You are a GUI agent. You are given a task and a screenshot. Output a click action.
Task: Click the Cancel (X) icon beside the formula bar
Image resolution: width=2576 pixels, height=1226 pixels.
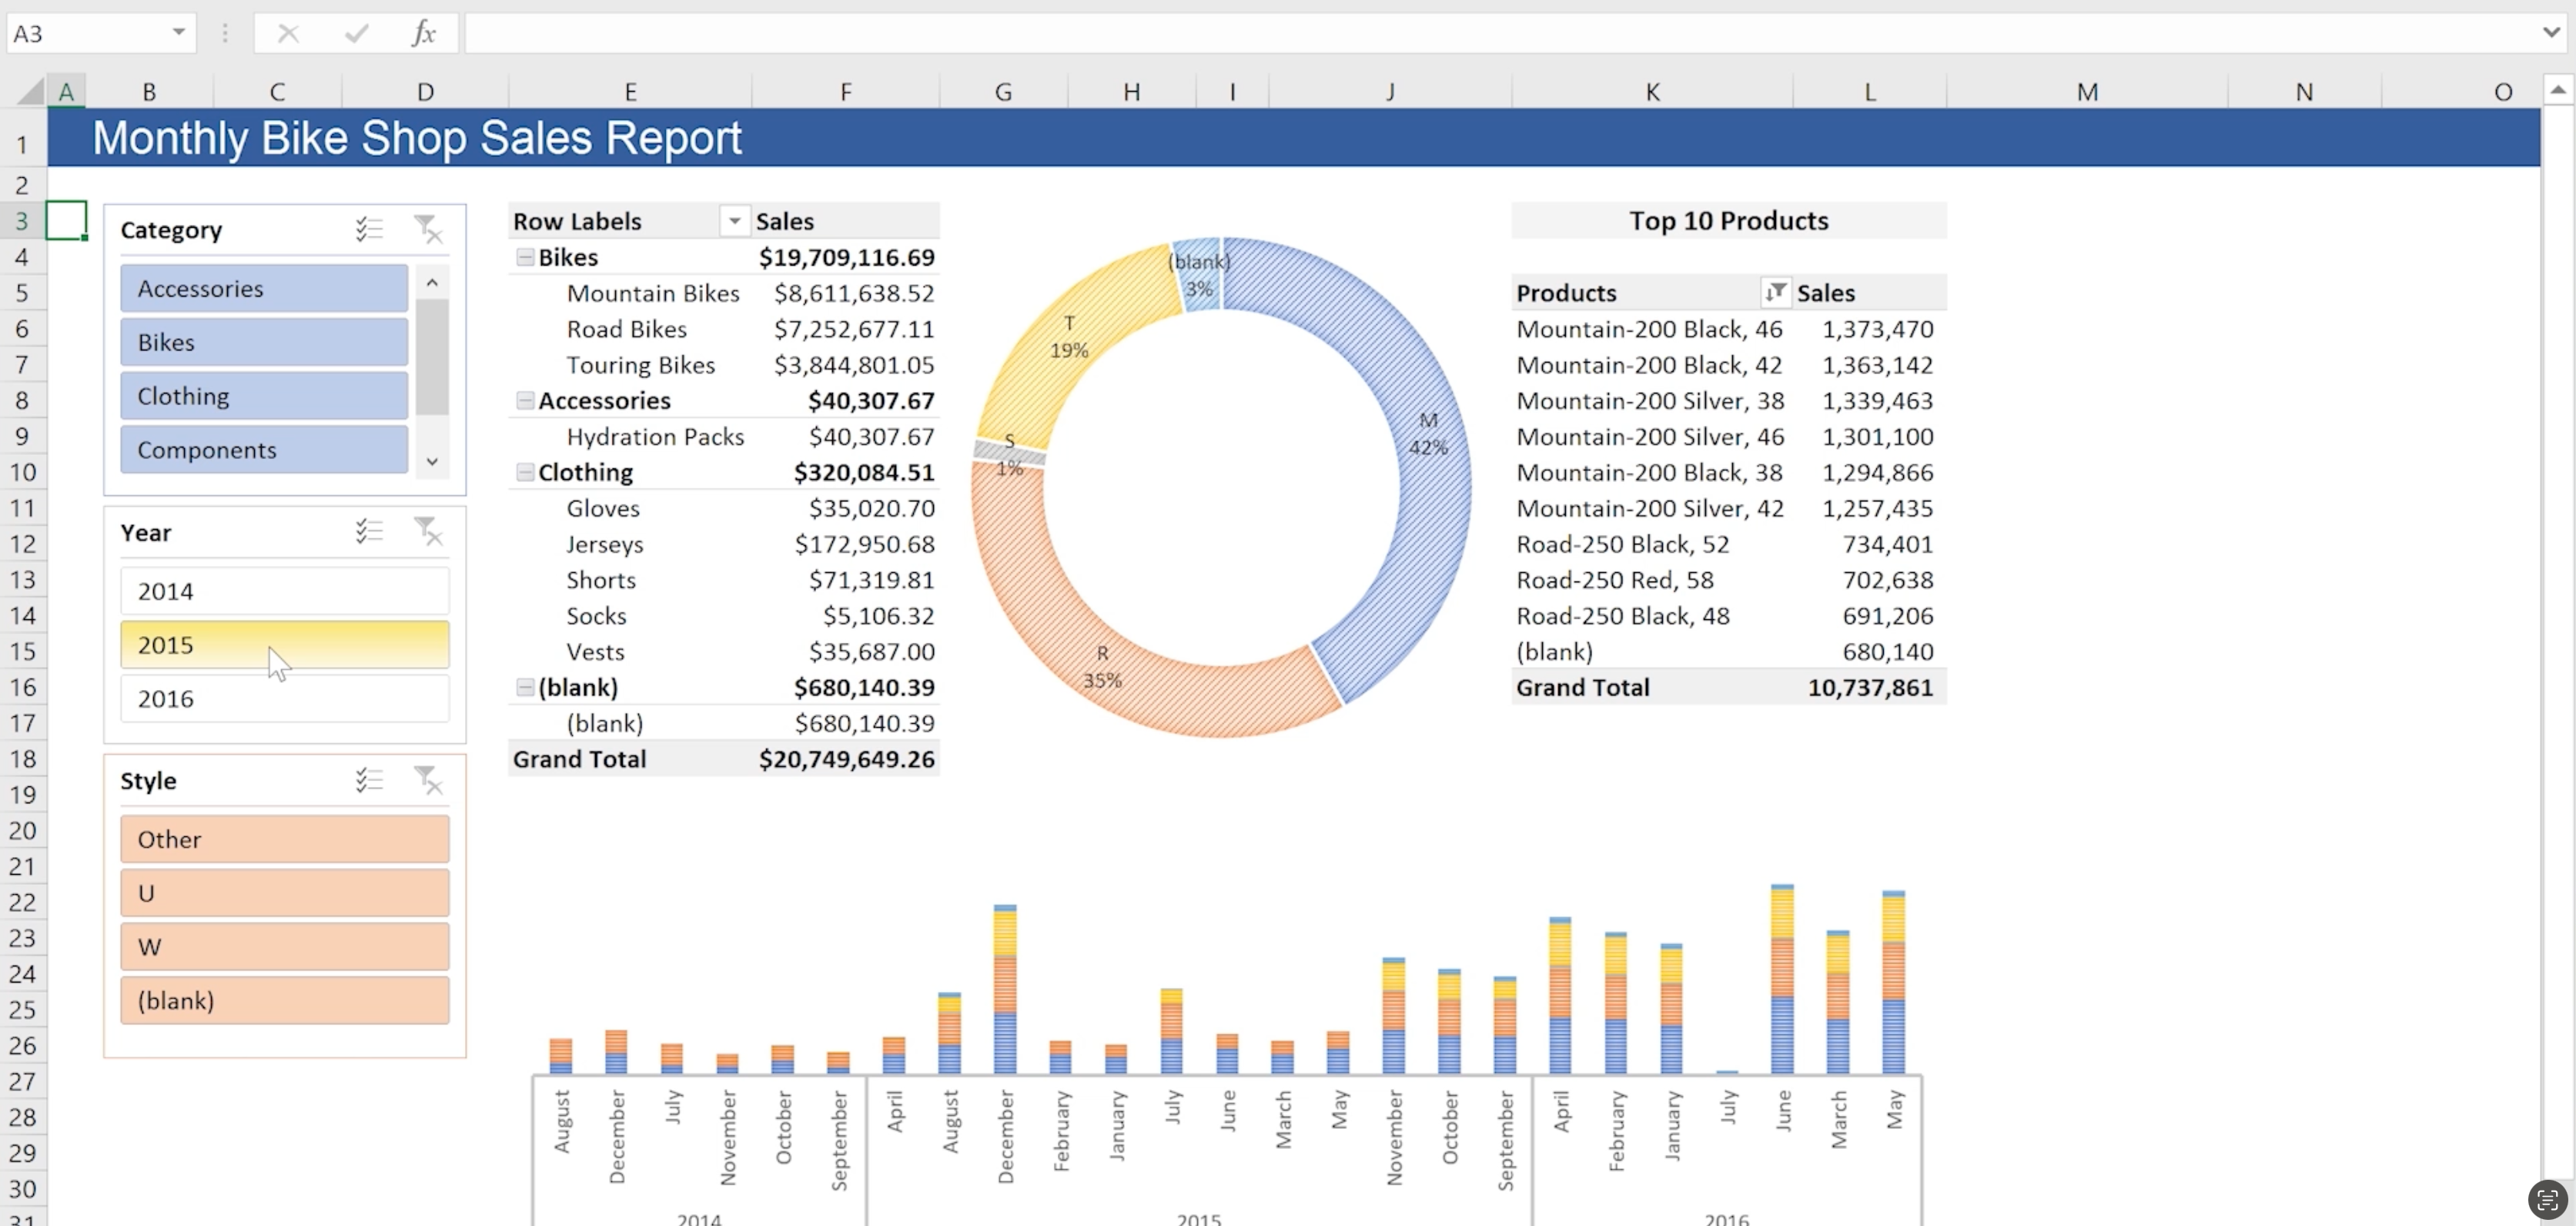288,33
